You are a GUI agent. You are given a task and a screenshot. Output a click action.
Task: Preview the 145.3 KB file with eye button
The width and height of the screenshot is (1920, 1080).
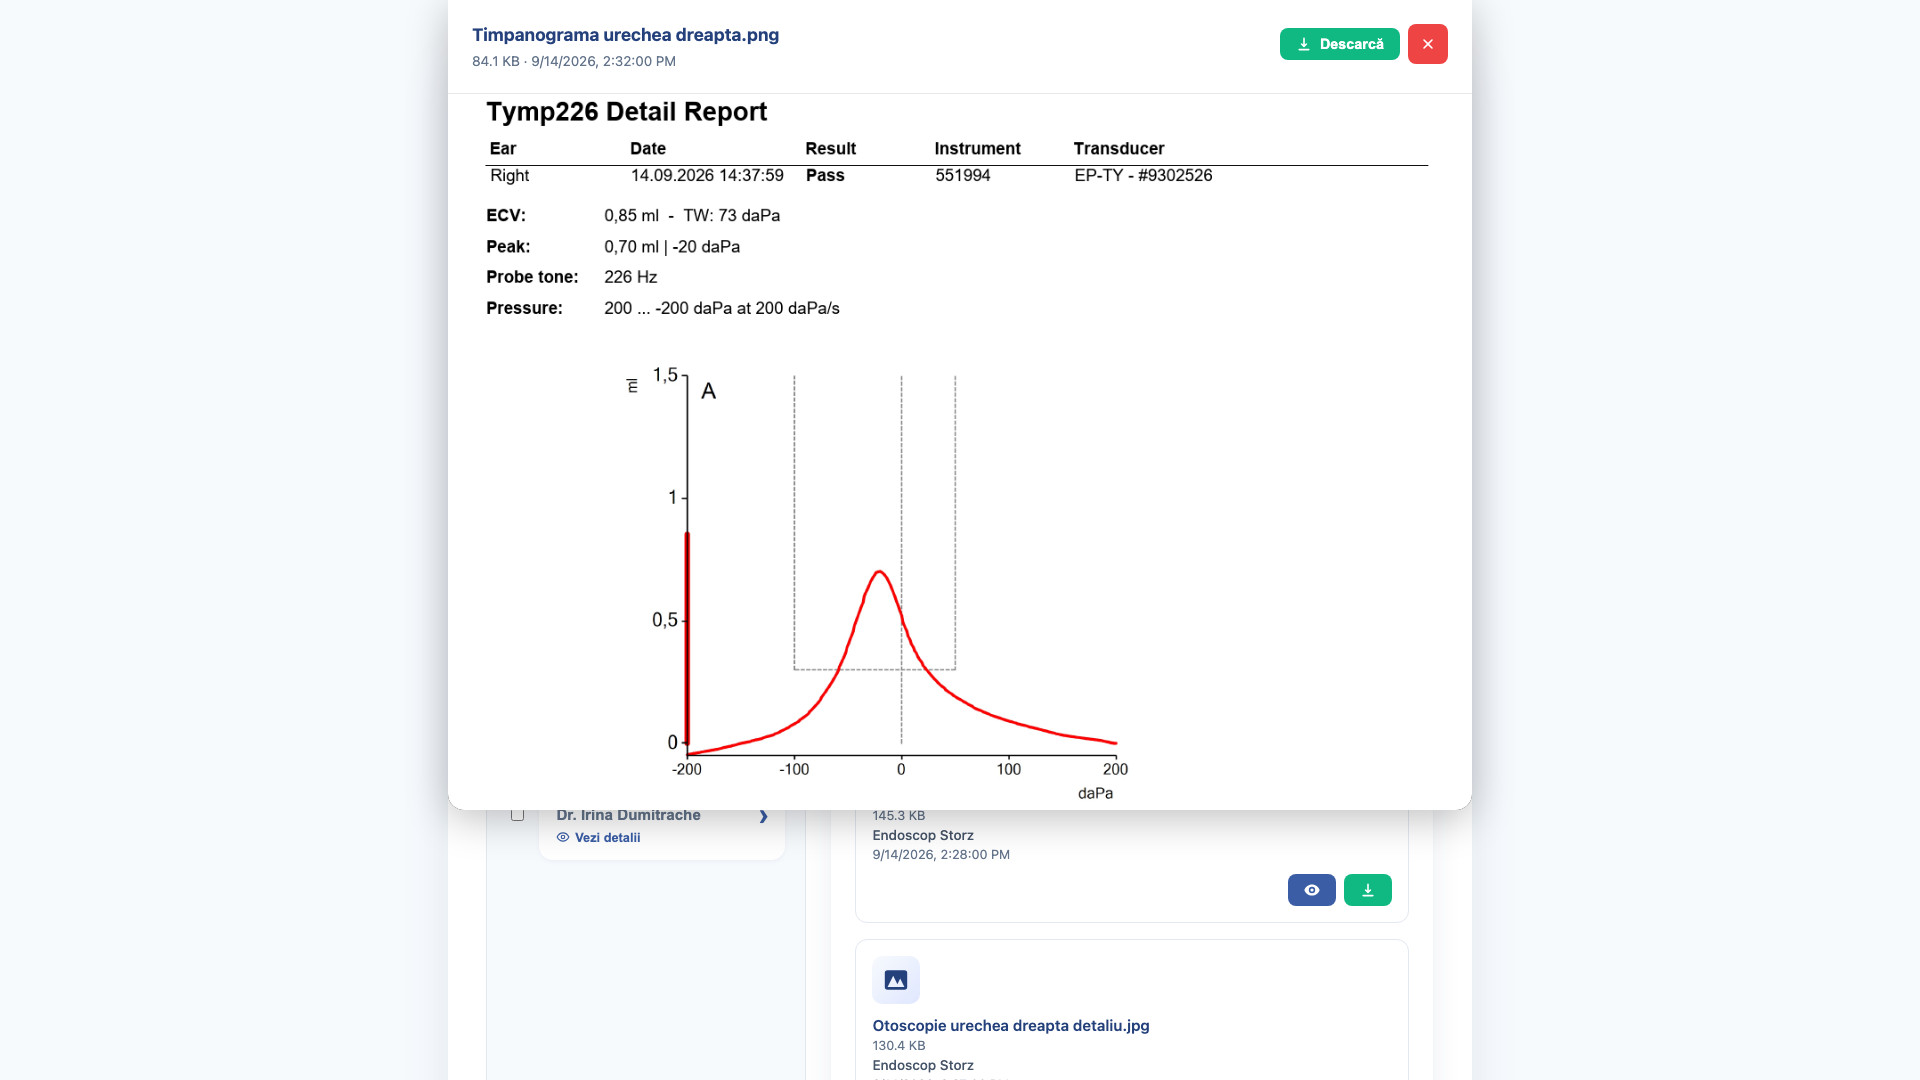(x=1311, y=890)
